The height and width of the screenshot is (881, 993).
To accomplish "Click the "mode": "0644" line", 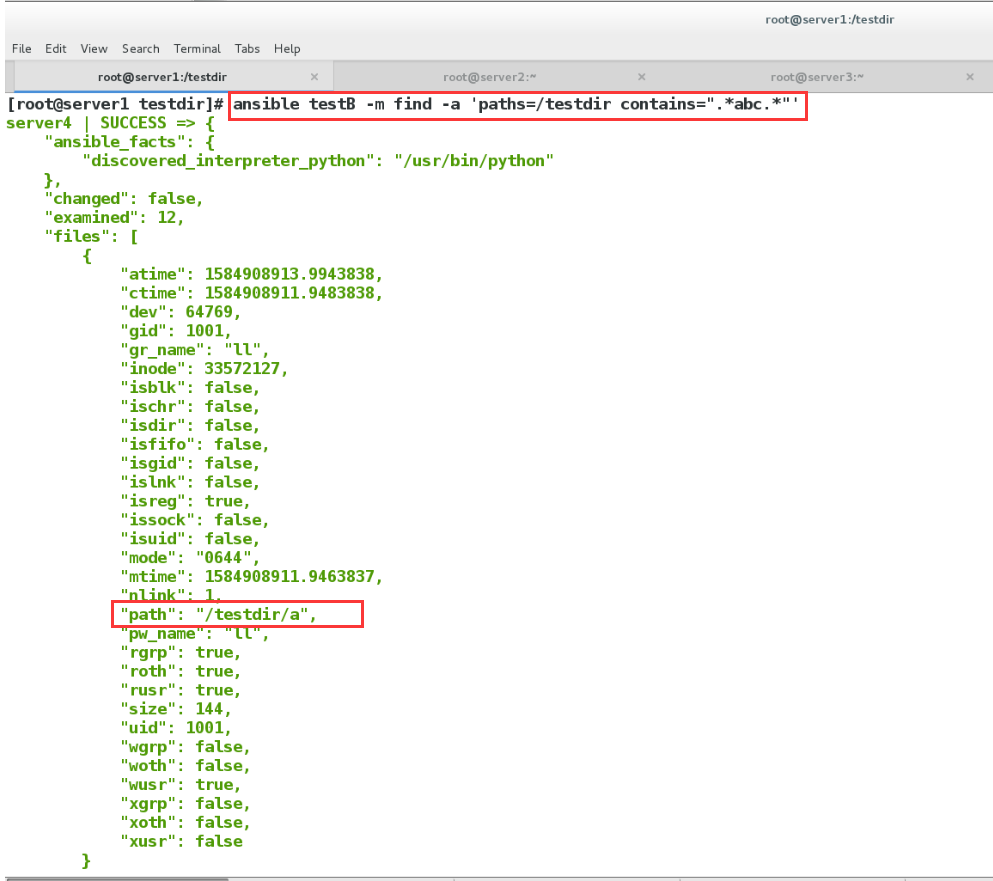I will click(x=190, y=558).
